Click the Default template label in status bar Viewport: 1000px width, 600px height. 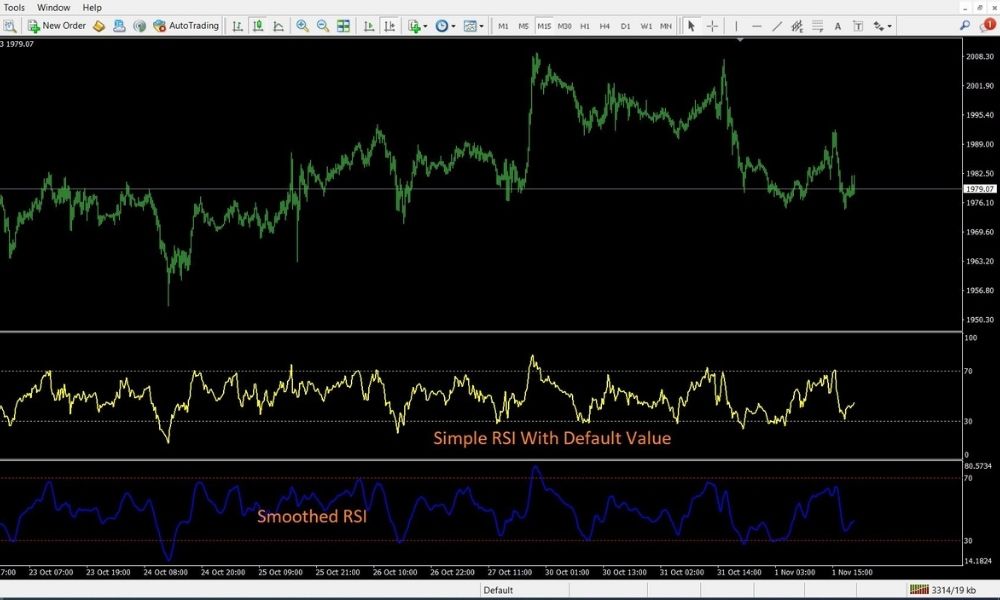(x=497, y=590)
